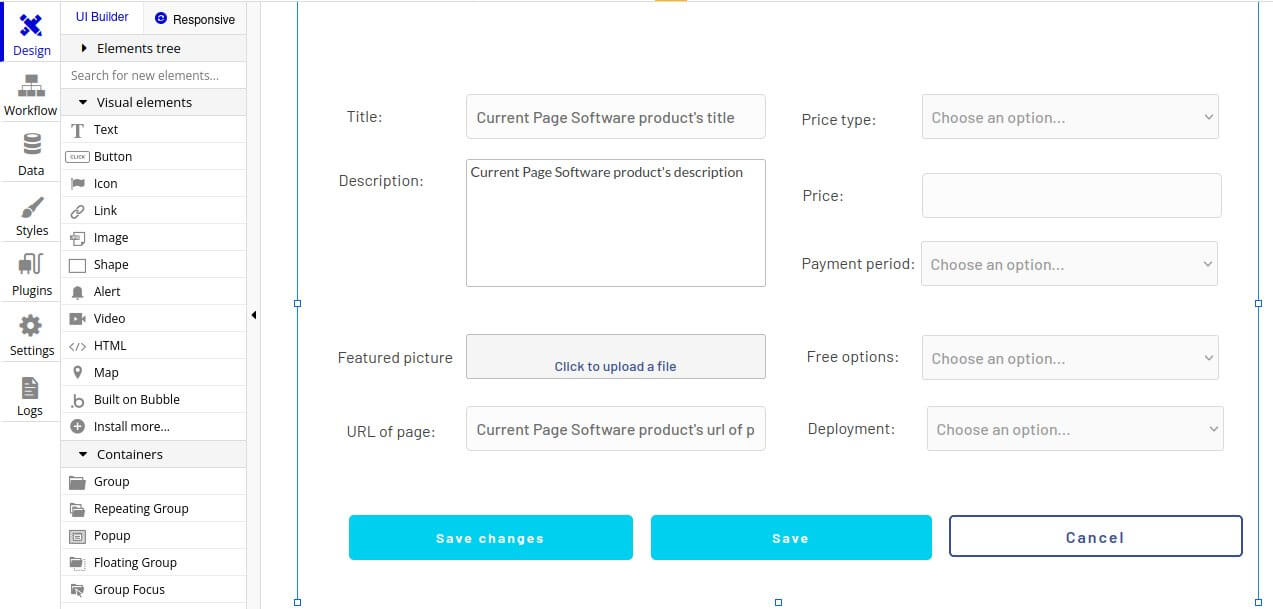Open the Data section icon
The image size is (1273, 609).
31,146
